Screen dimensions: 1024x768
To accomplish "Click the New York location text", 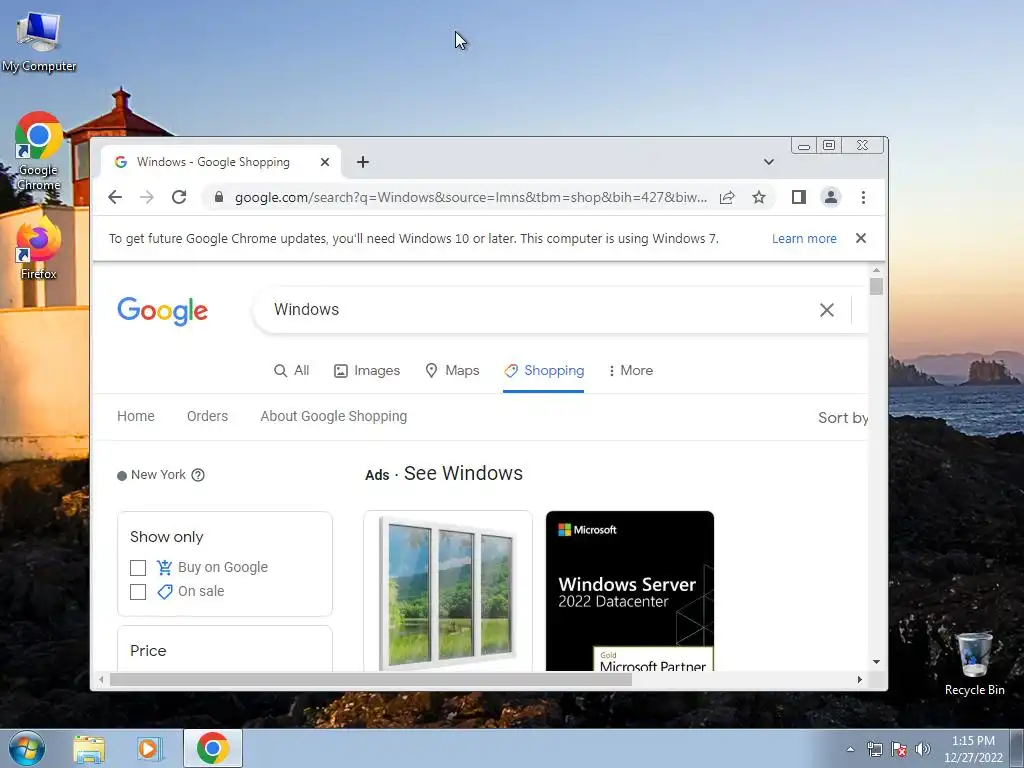I will (x=158, y=475).
